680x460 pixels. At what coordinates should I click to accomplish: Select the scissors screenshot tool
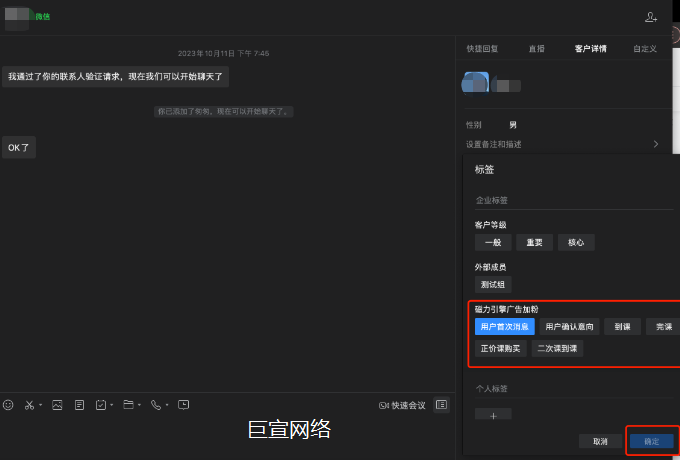tap(29, 405)
